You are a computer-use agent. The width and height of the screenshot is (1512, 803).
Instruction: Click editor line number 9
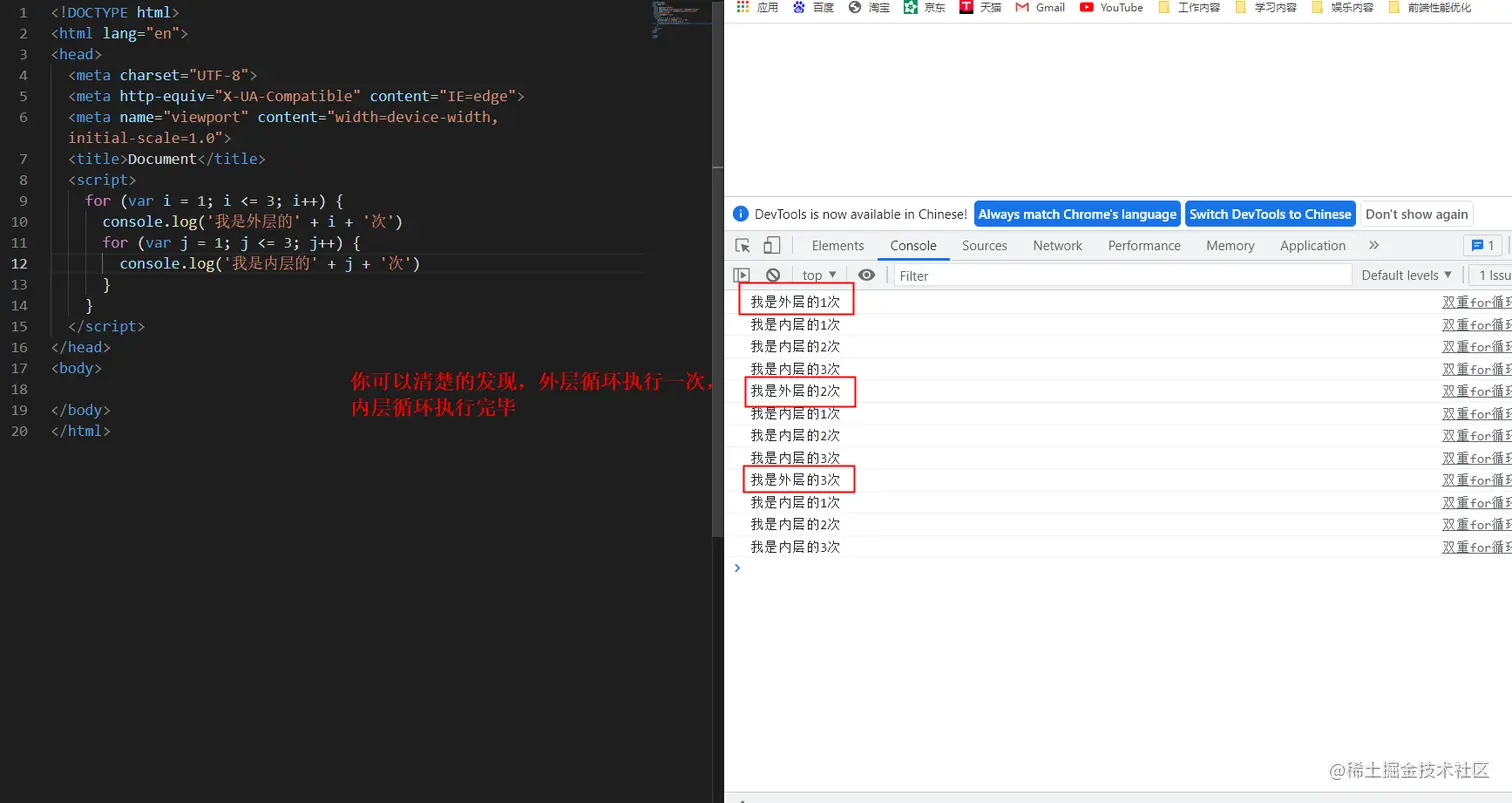(24, 201)
